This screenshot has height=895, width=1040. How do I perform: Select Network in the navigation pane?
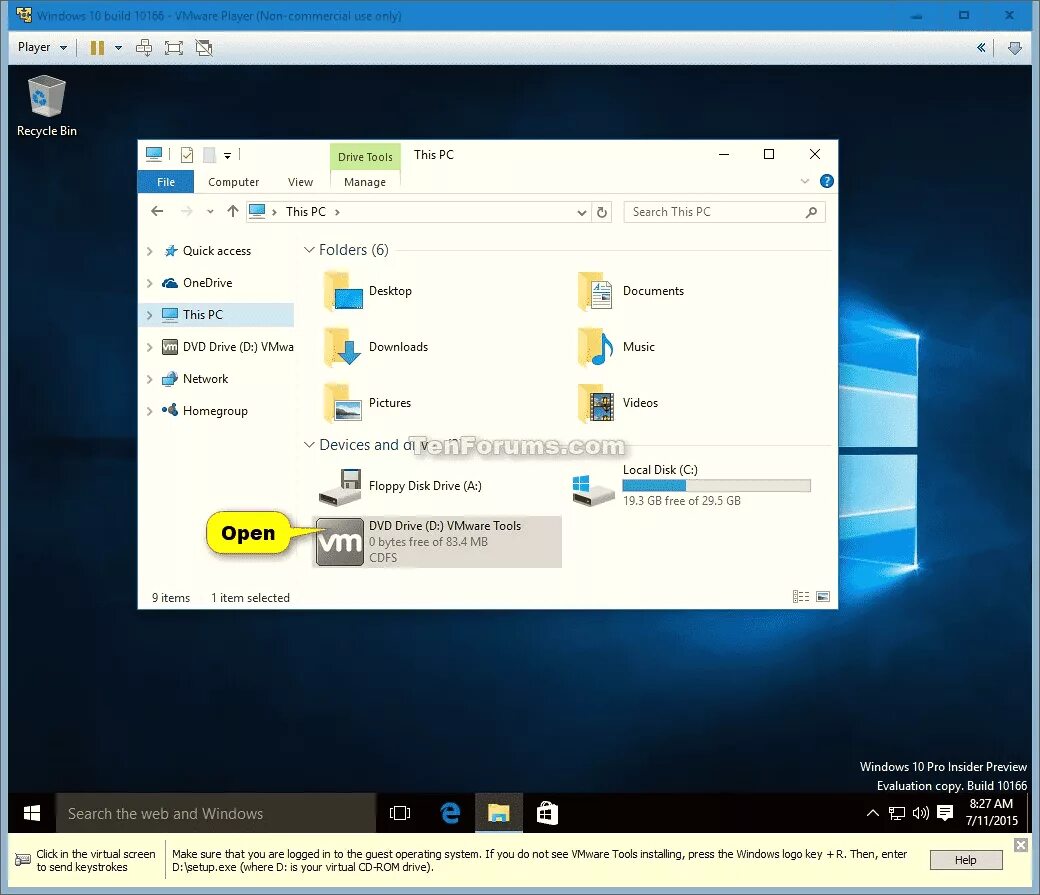[x=206, y=379]
